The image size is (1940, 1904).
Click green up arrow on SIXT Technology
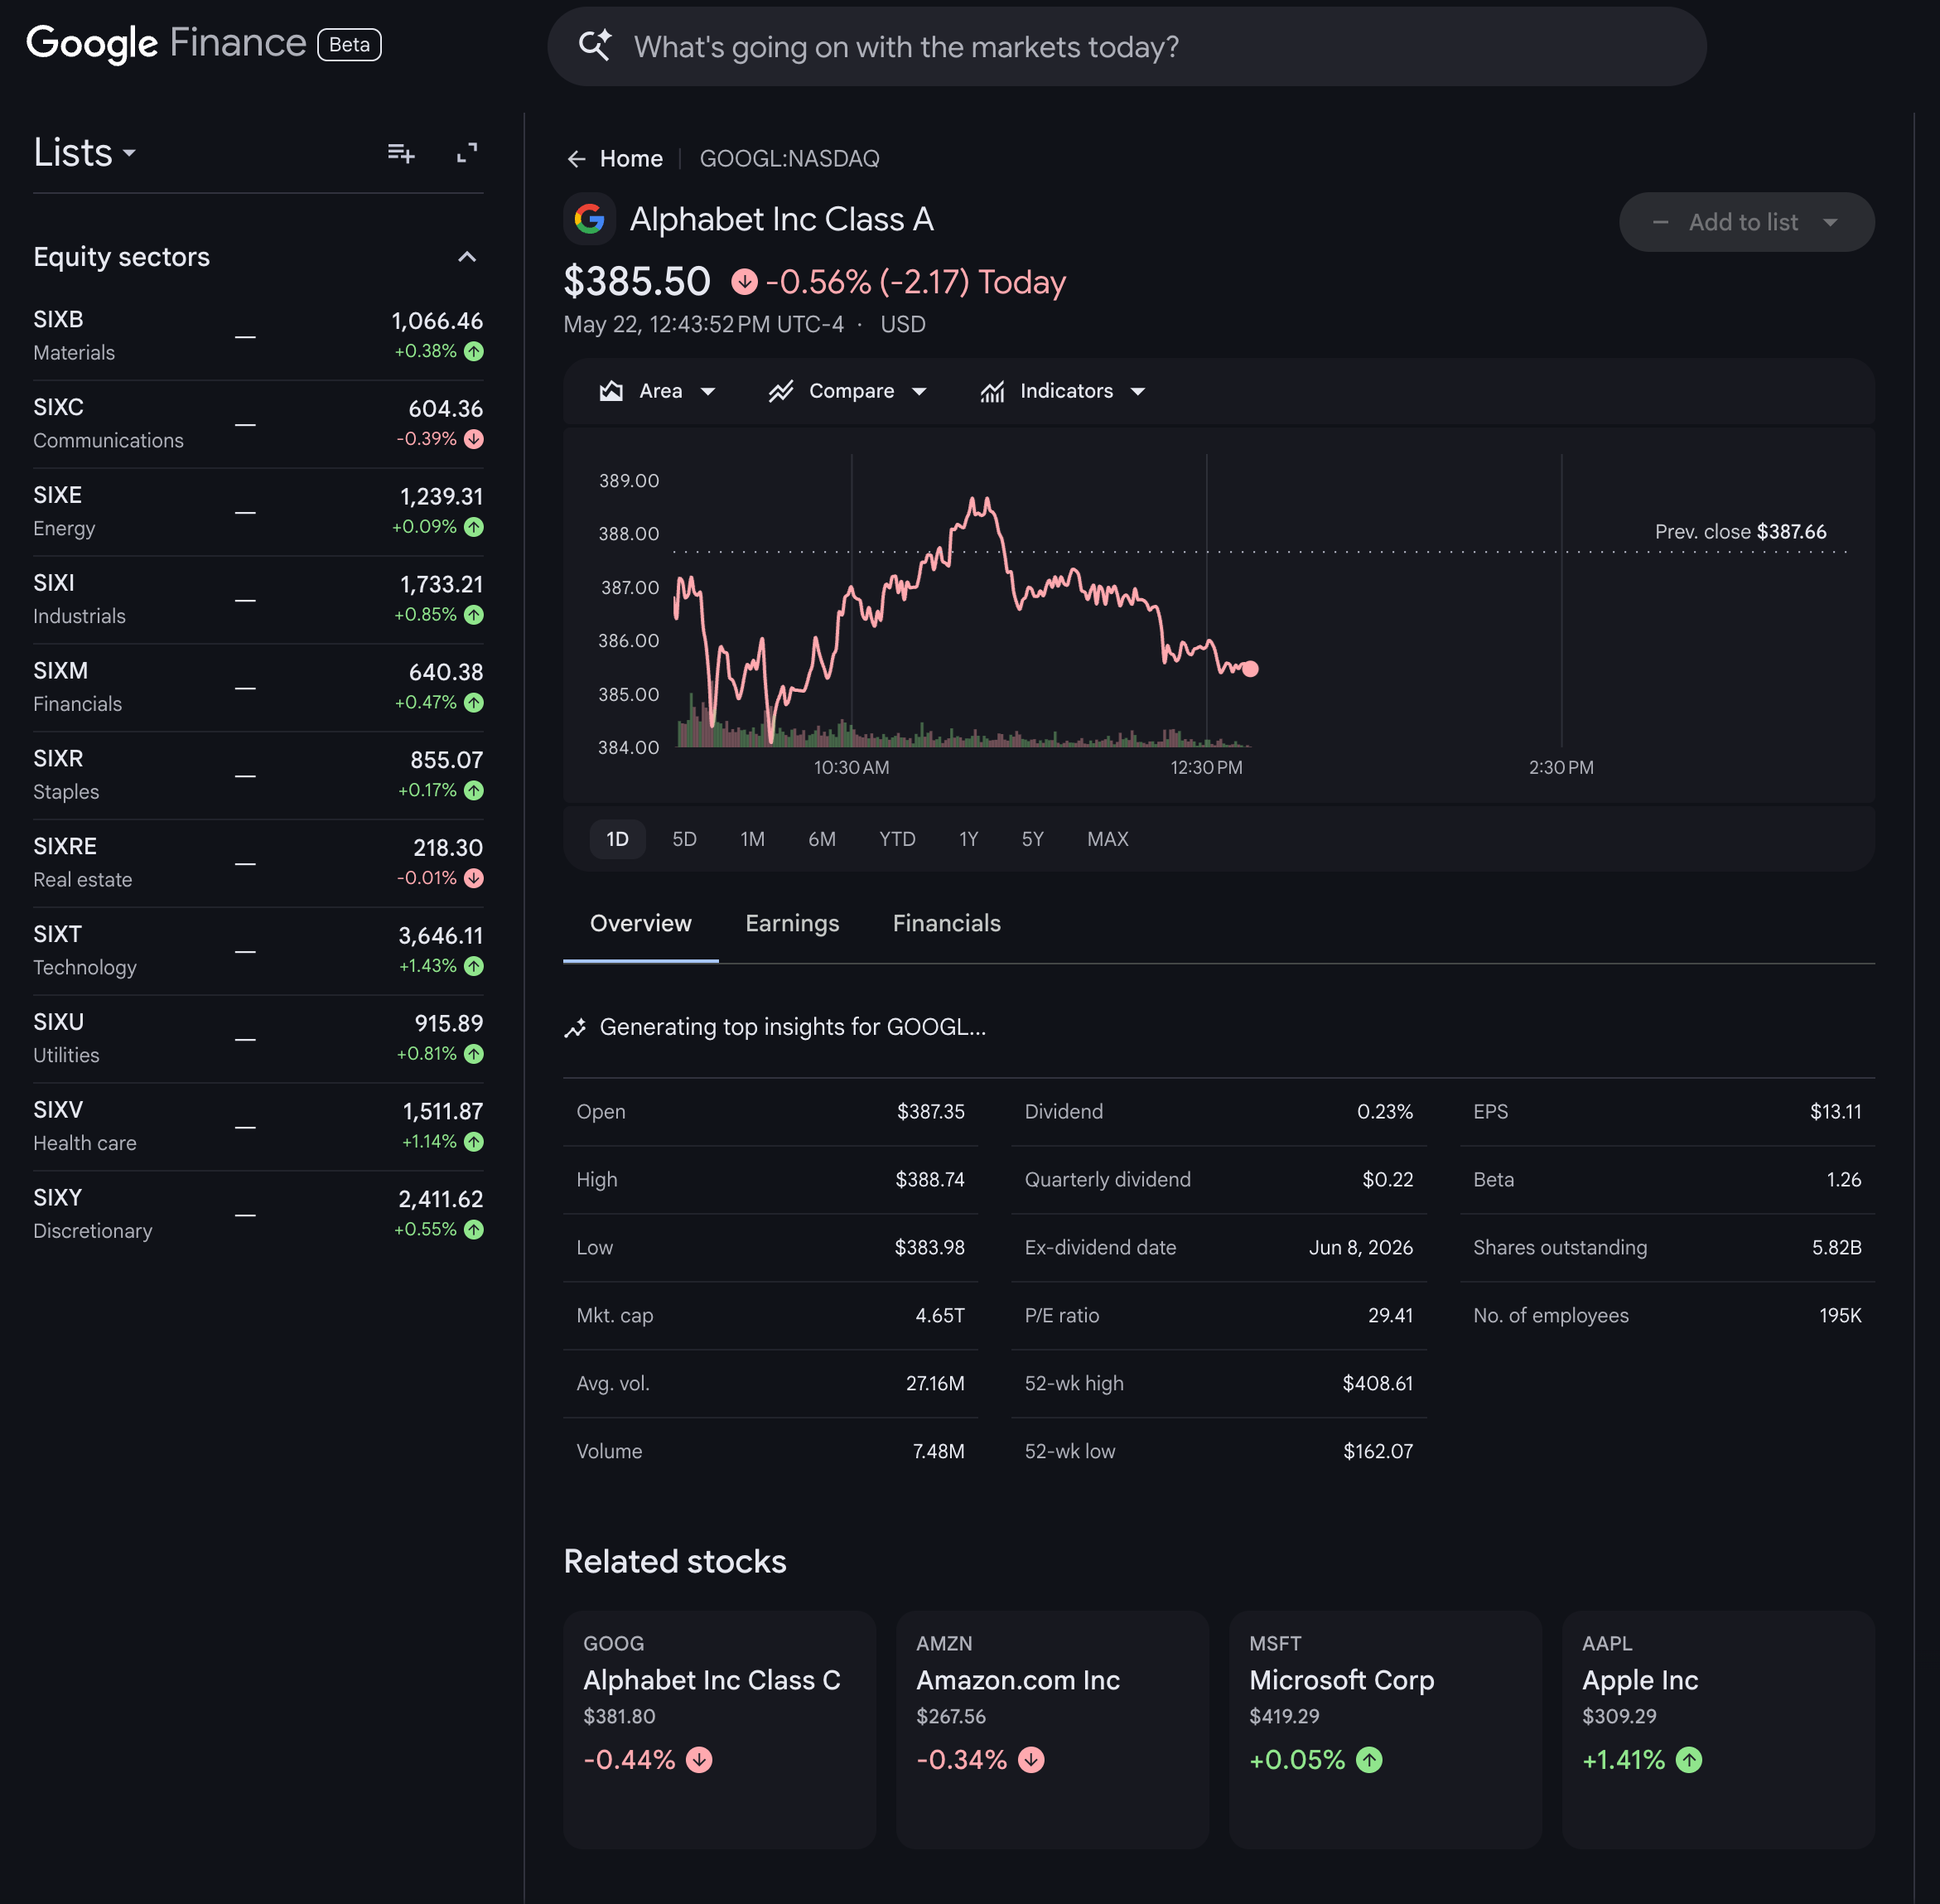474,966
